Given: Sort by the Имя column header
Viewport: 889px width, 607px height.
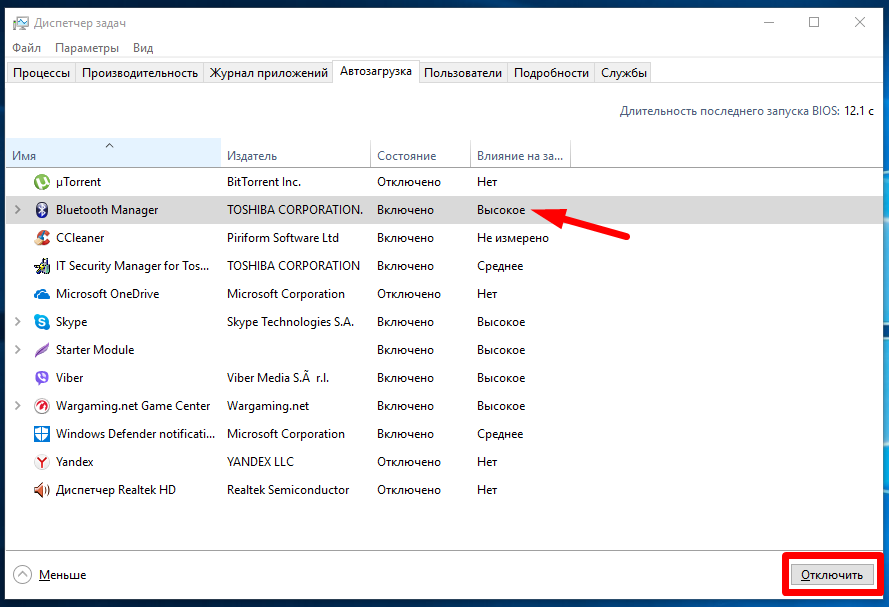Looking at the screenshot, I should (113, 152).
